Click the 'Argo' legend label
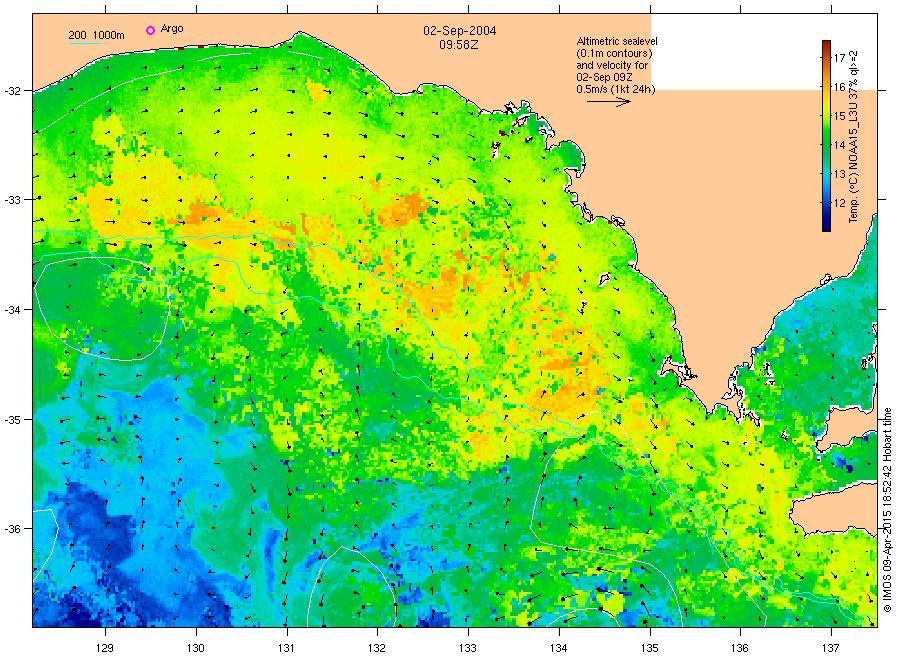900x660 pixels. pyautogui.click(x=172, y=29)
